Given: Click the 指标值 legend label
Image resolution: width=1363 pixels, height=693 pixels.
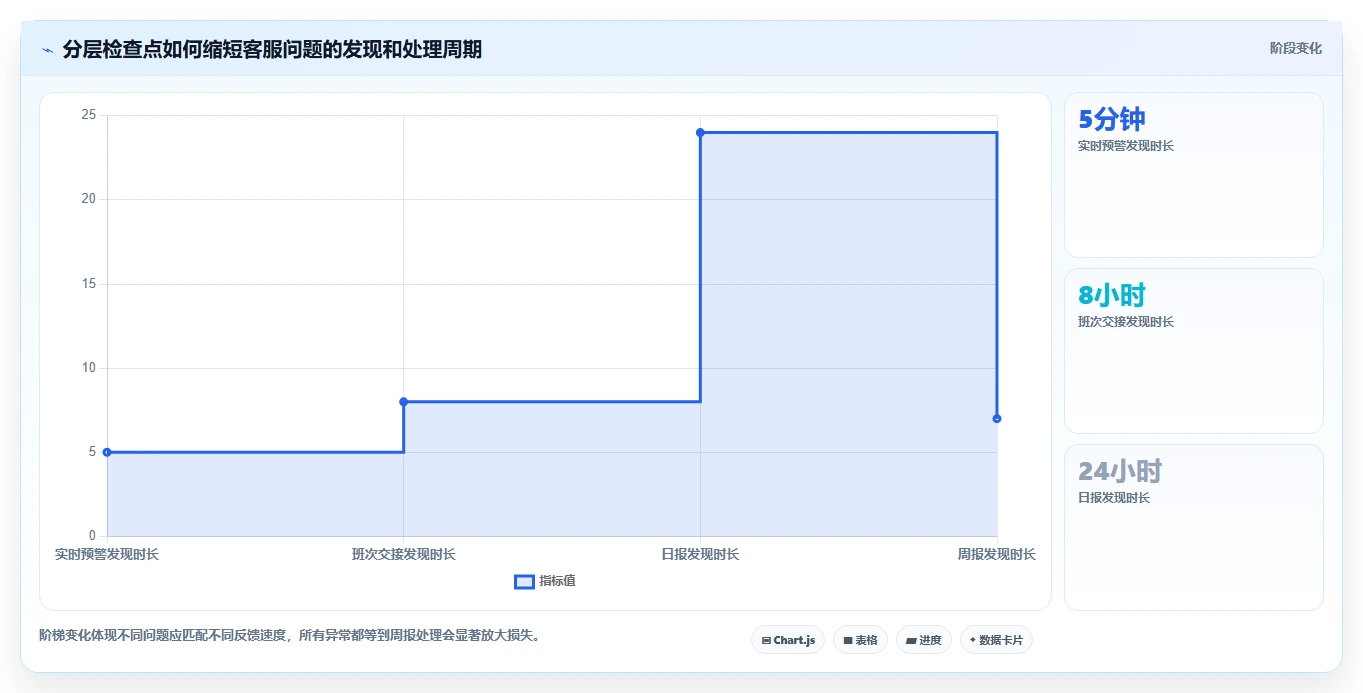Looking at the screenshot, I should tap(558, 582).
